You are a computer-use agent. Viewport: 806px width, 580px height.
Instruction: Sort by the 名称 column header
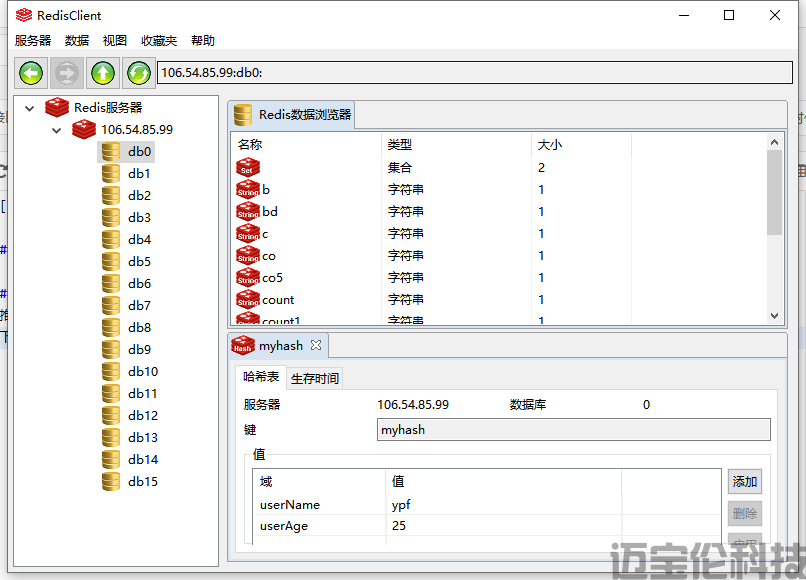pyautogui.click(x=307, y=145)
